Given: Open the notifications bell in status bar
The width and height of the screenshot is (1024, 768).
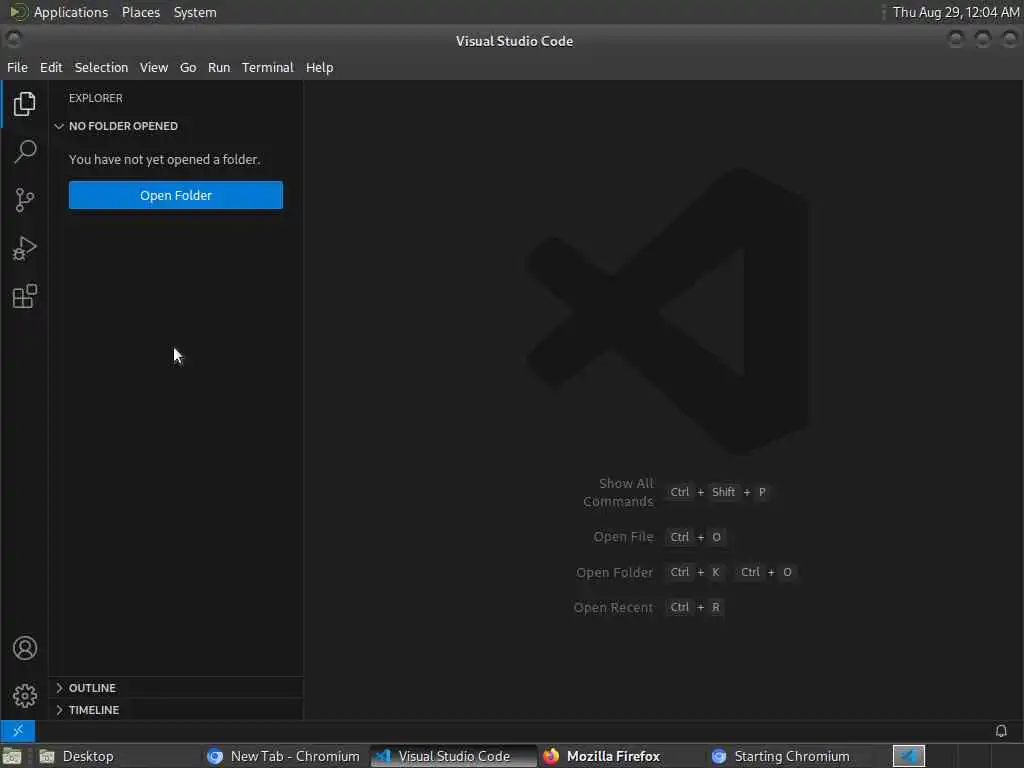Looking at the screenshot, I should 1000,730.
